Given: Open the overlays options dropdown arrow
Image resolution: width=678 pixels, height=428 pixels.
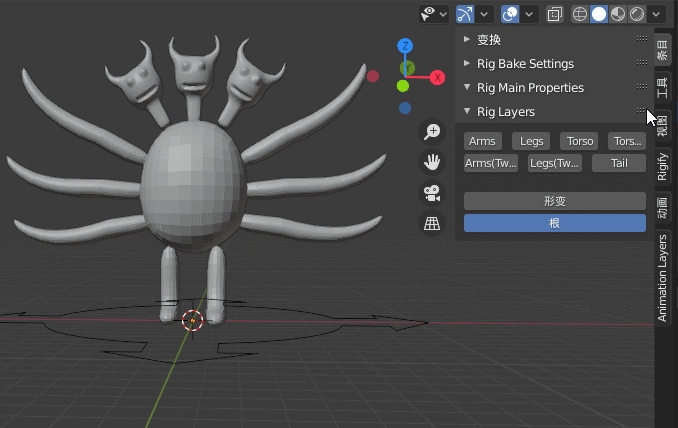Looking at the screenshot, I should click(529, 14).
